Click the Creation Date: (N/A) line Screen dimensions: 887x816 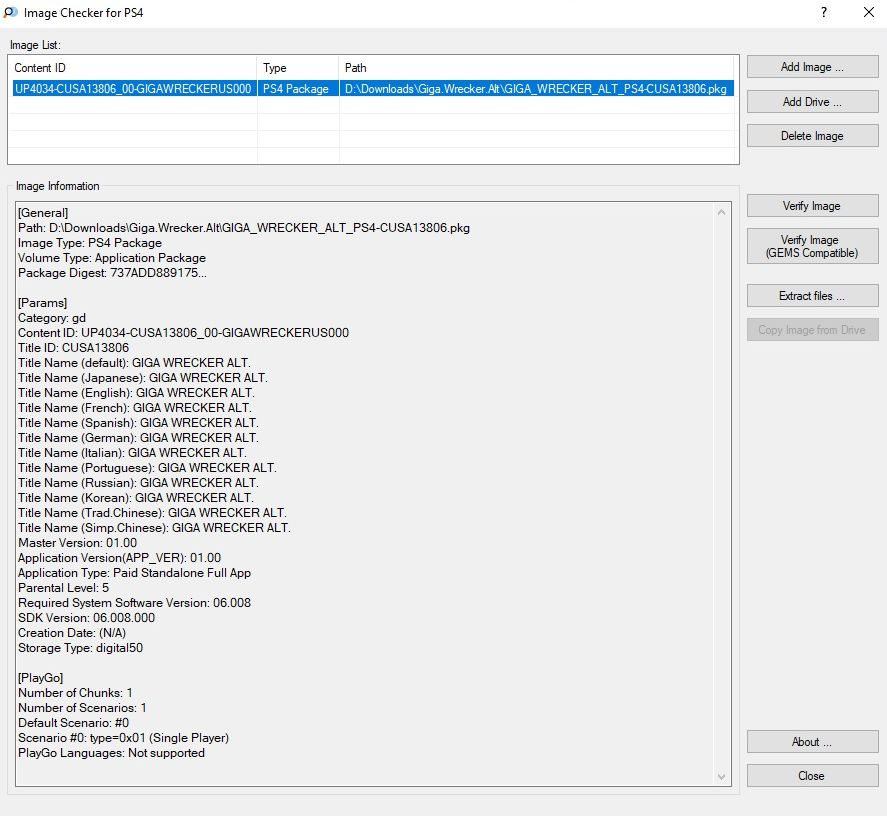pyautogui.click(x=72, y=633)
